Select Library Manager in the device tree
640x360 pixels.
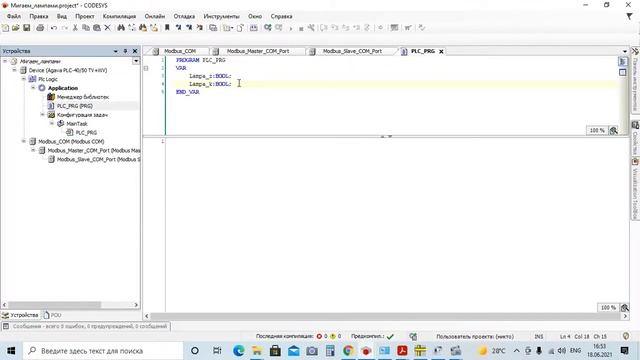pyautogui.click(x=82, y=97)
